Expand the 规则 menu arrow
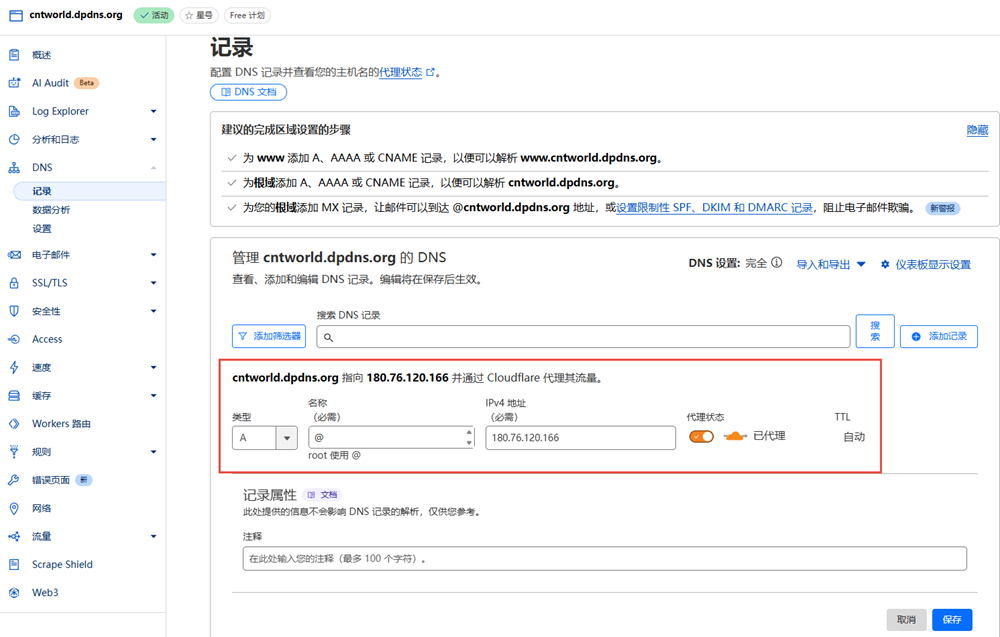1000x637 pixels. [153, 452]
